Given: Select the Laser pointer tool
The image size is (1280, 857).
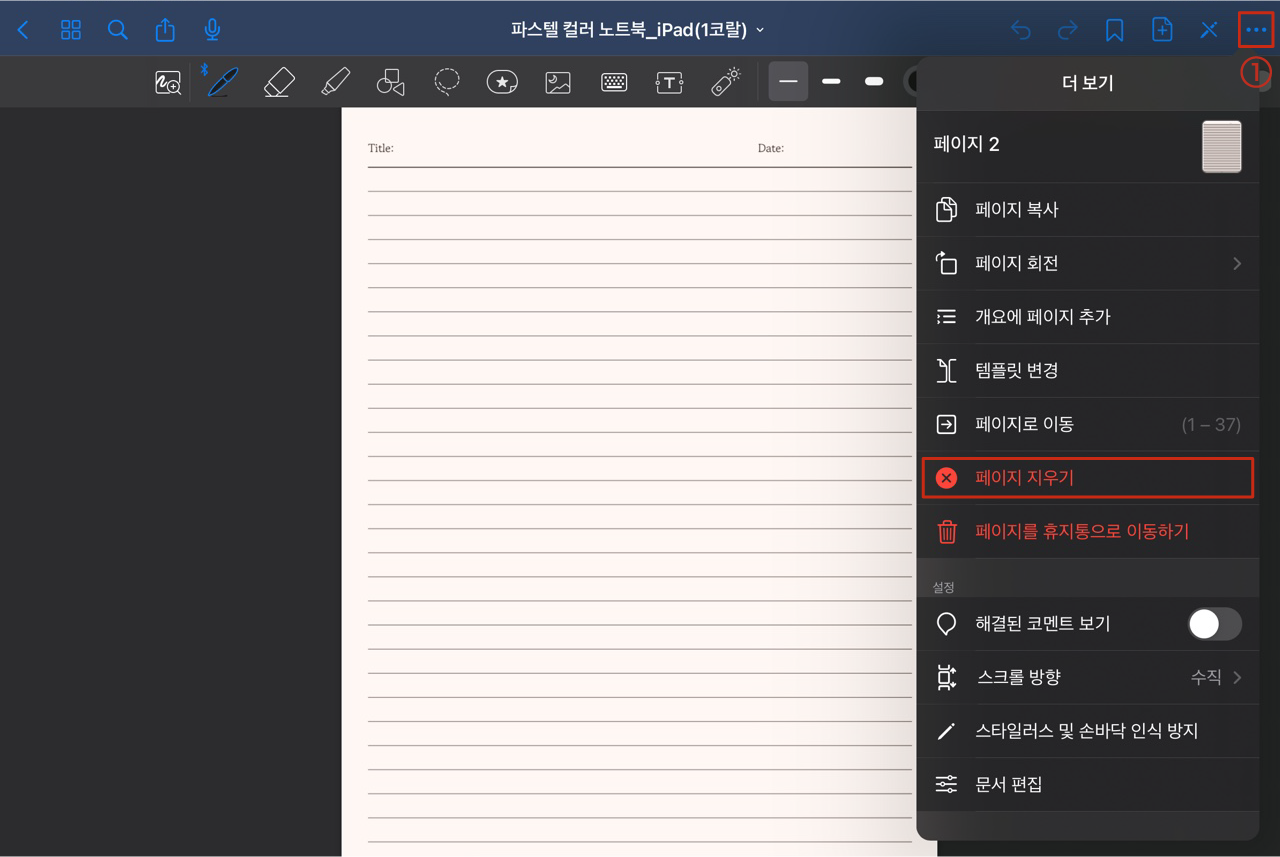Looking at the screenshot, I should (725, 82).
